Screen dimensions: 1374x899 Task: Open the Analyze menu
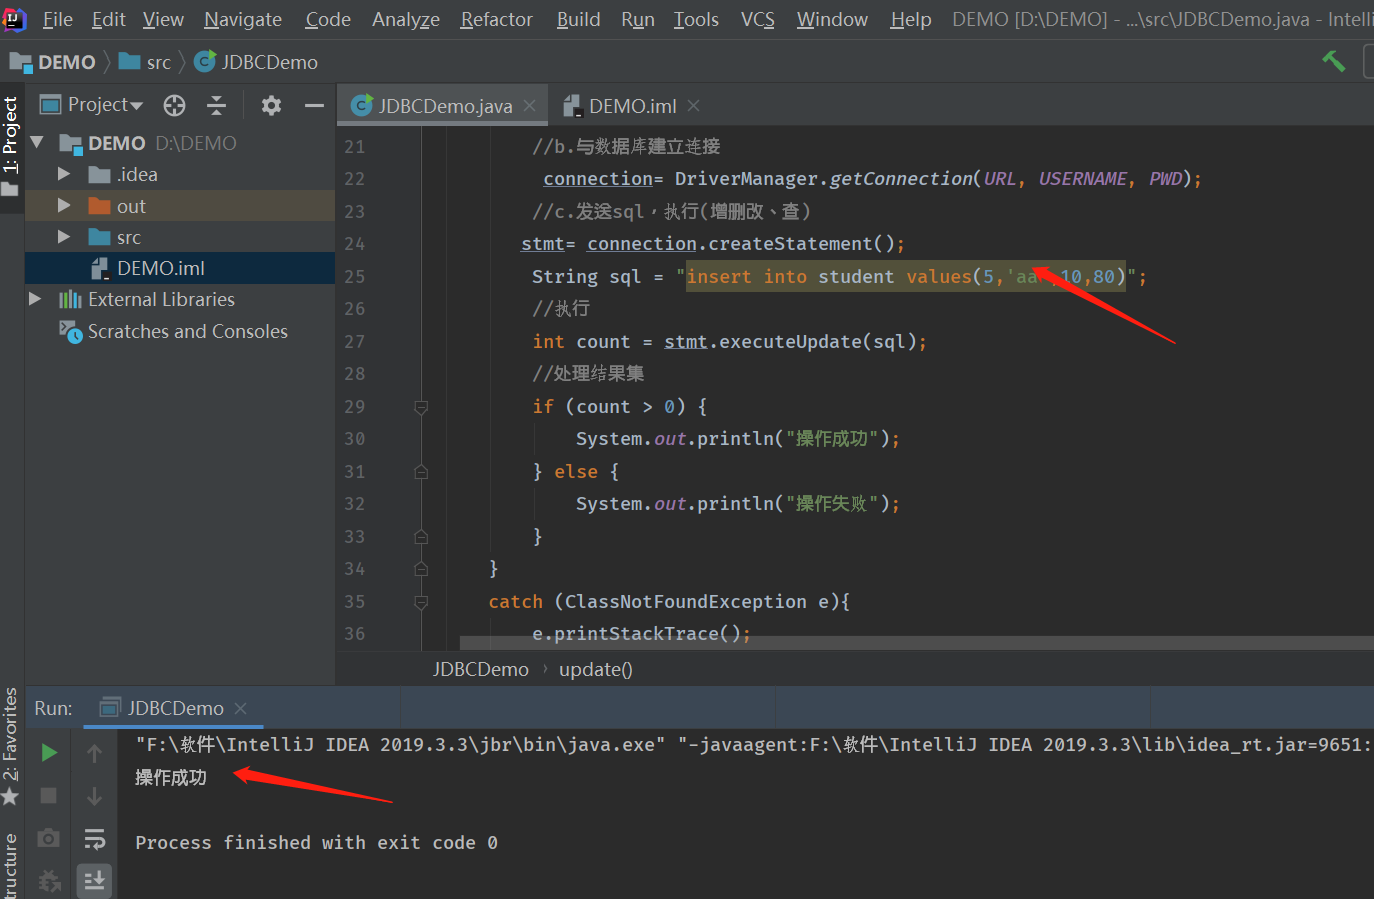click(406, 19)
